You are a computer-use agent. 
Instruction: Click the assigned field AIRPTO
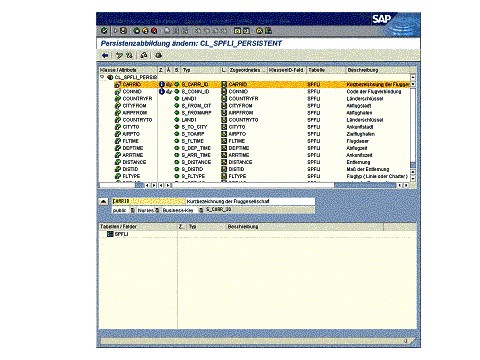pyautogui.click(x=237, y=134)
